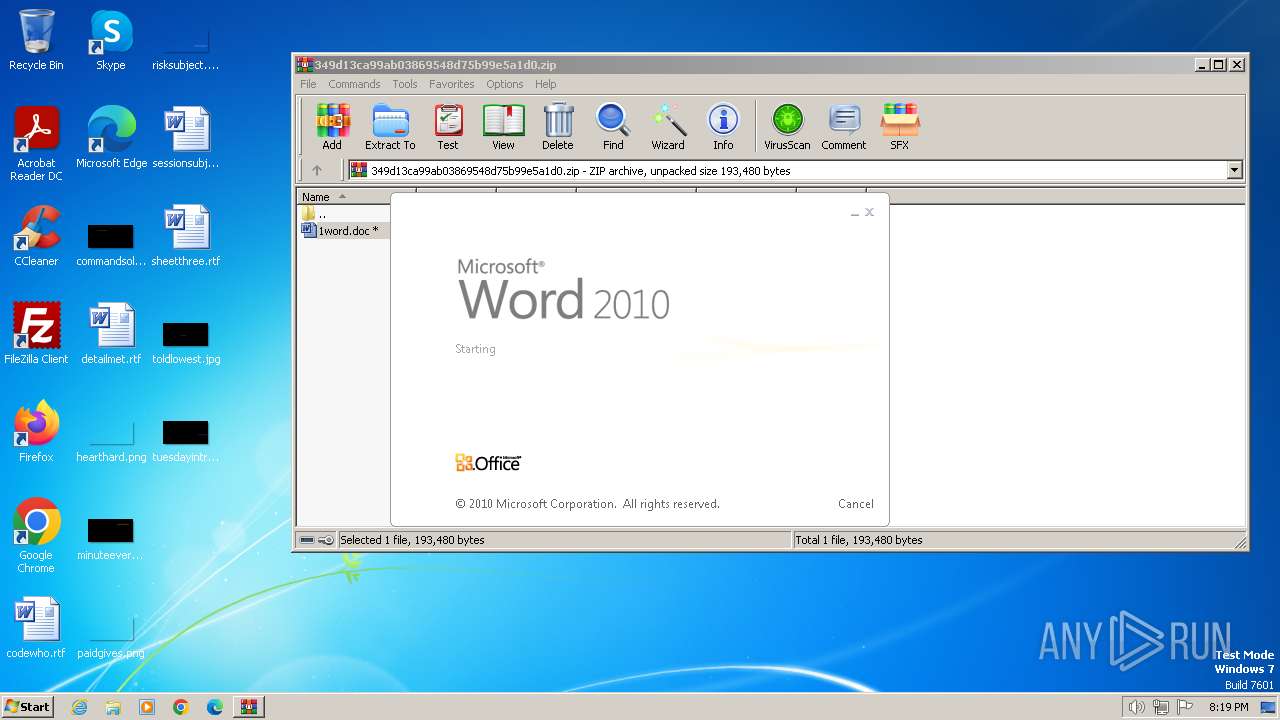Screen dimensions: 1280x720
Task: Select the sheetthree.rtf desktop file
Action: tap(186, 236)
